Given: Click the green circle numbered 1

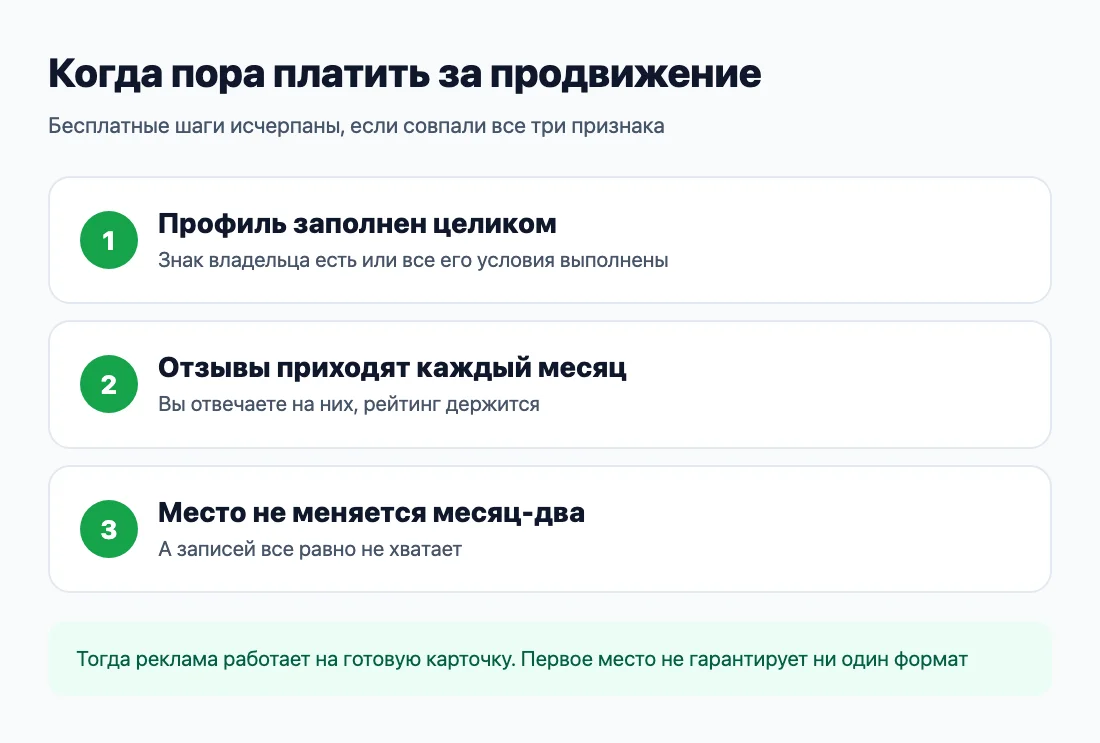Looking at the screenshot, I should (109, 240).
